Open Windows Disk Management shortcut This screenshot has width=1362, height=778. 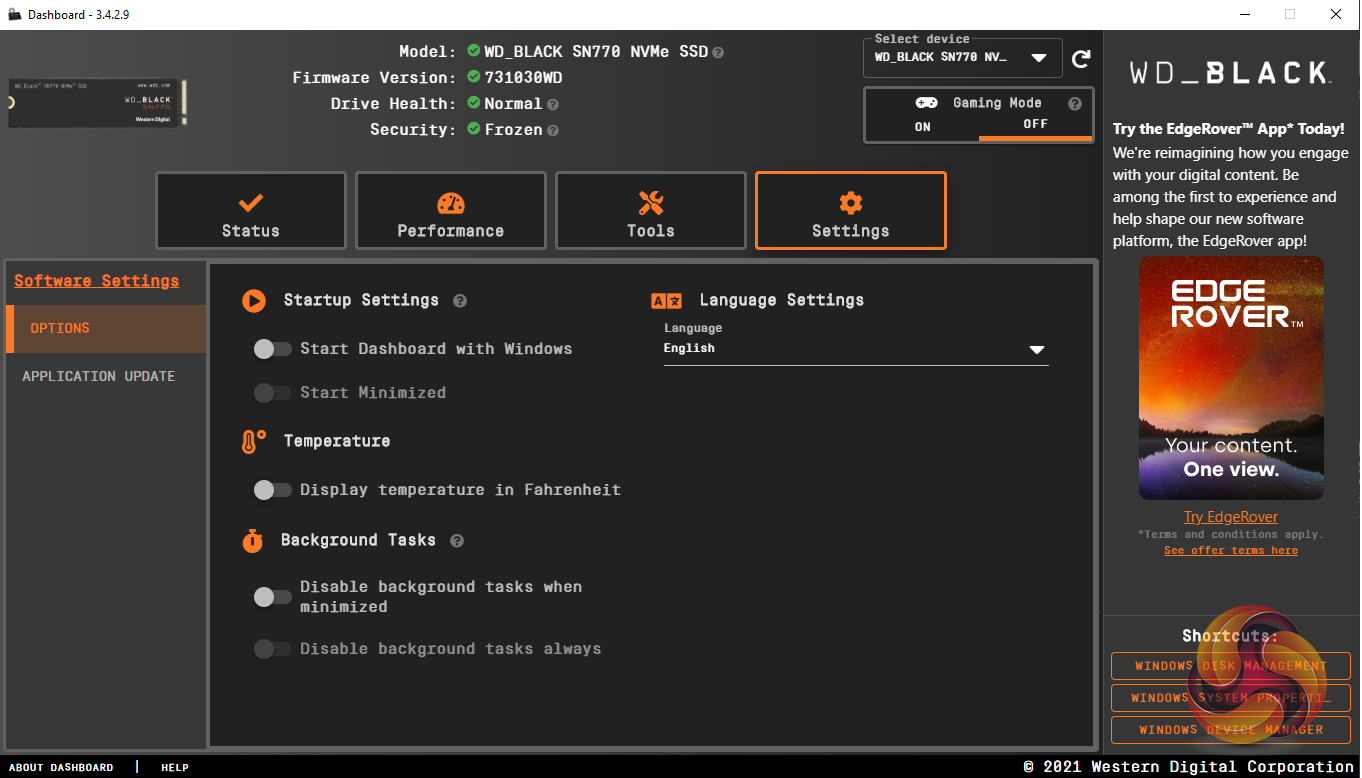point(1231,666)
